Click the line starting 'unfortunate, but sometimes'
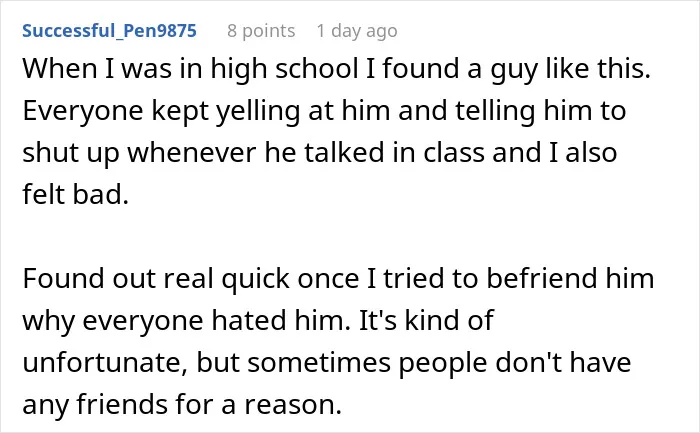 327,362
